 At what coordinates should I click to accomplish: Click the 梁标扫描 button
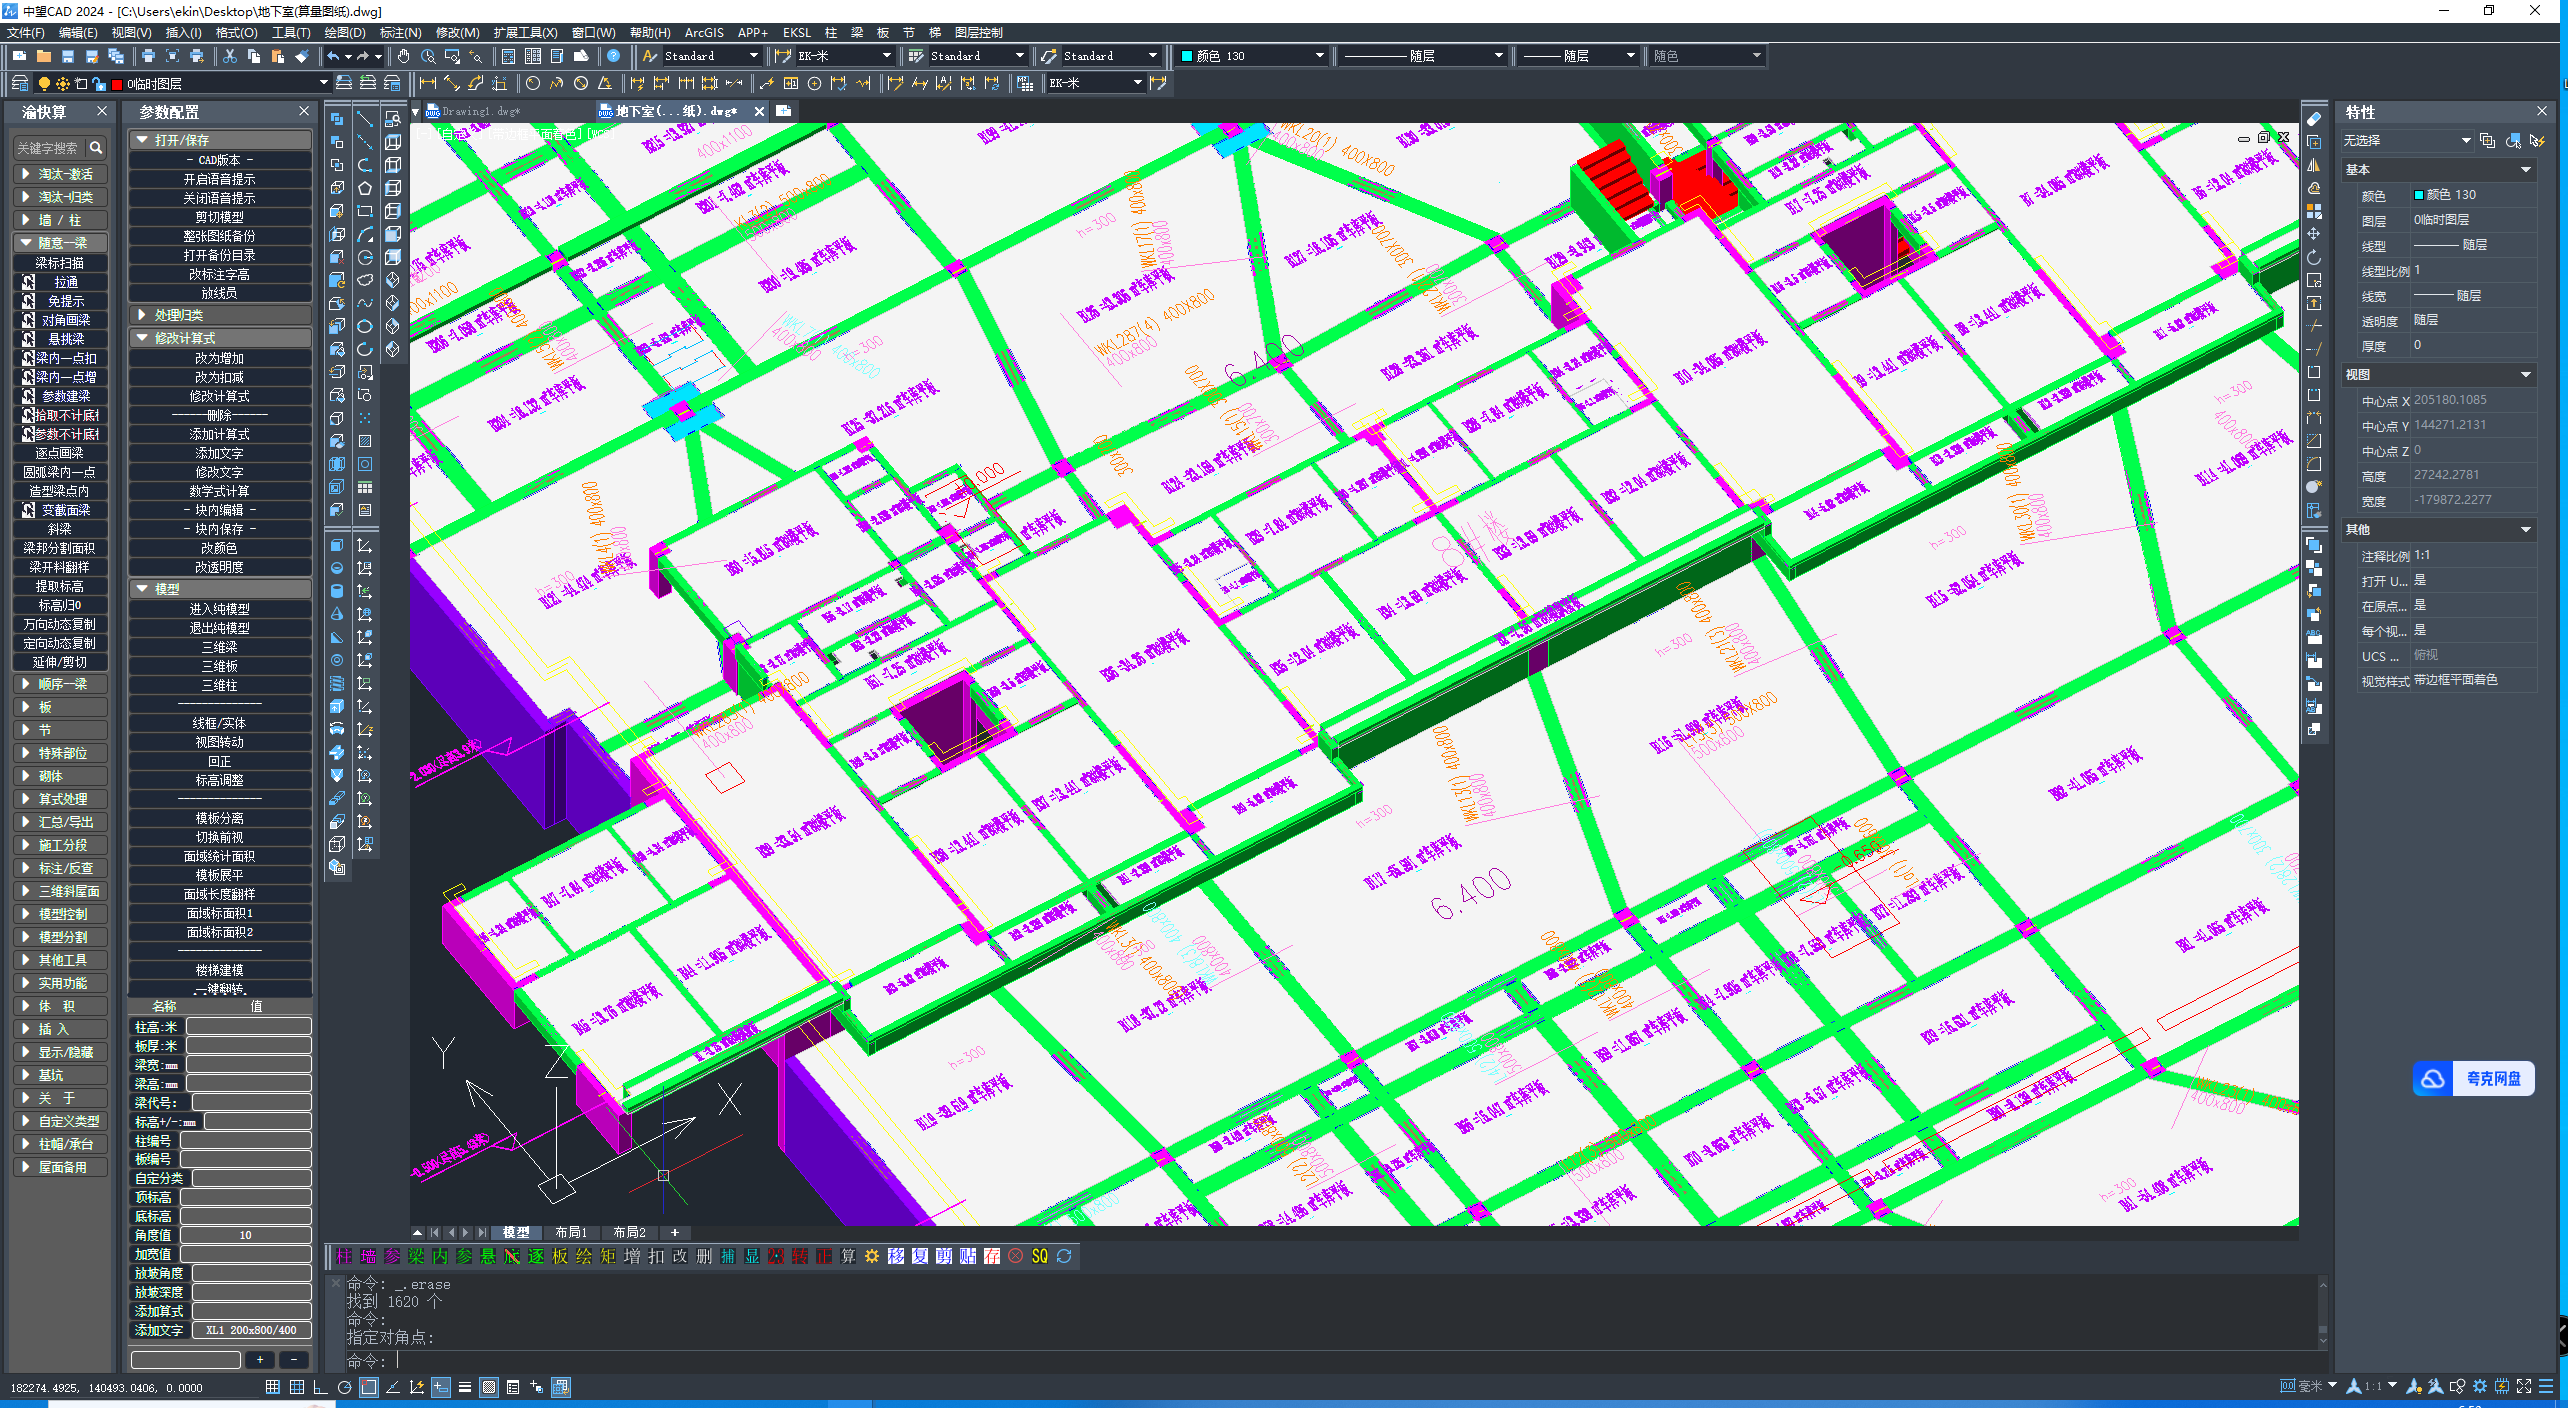point(60,263)
